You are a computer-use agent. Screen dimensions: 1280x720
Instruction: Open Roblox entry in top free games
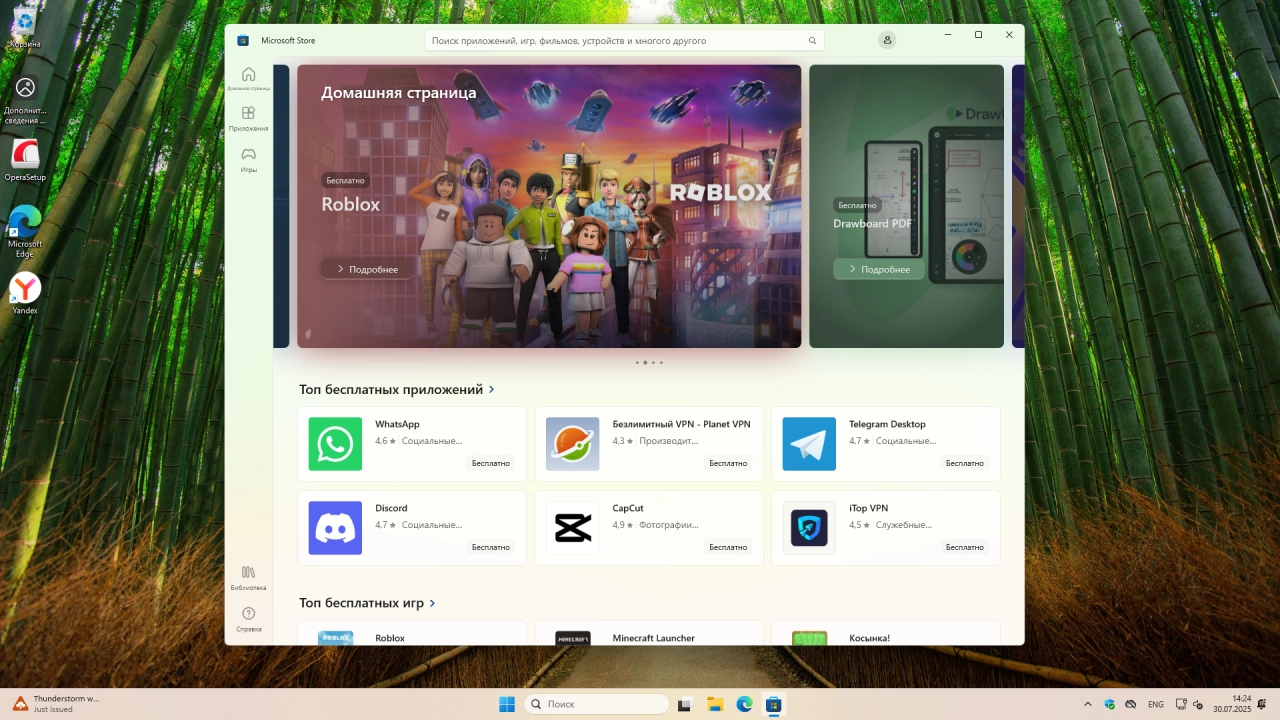click(x=412, y=633)
